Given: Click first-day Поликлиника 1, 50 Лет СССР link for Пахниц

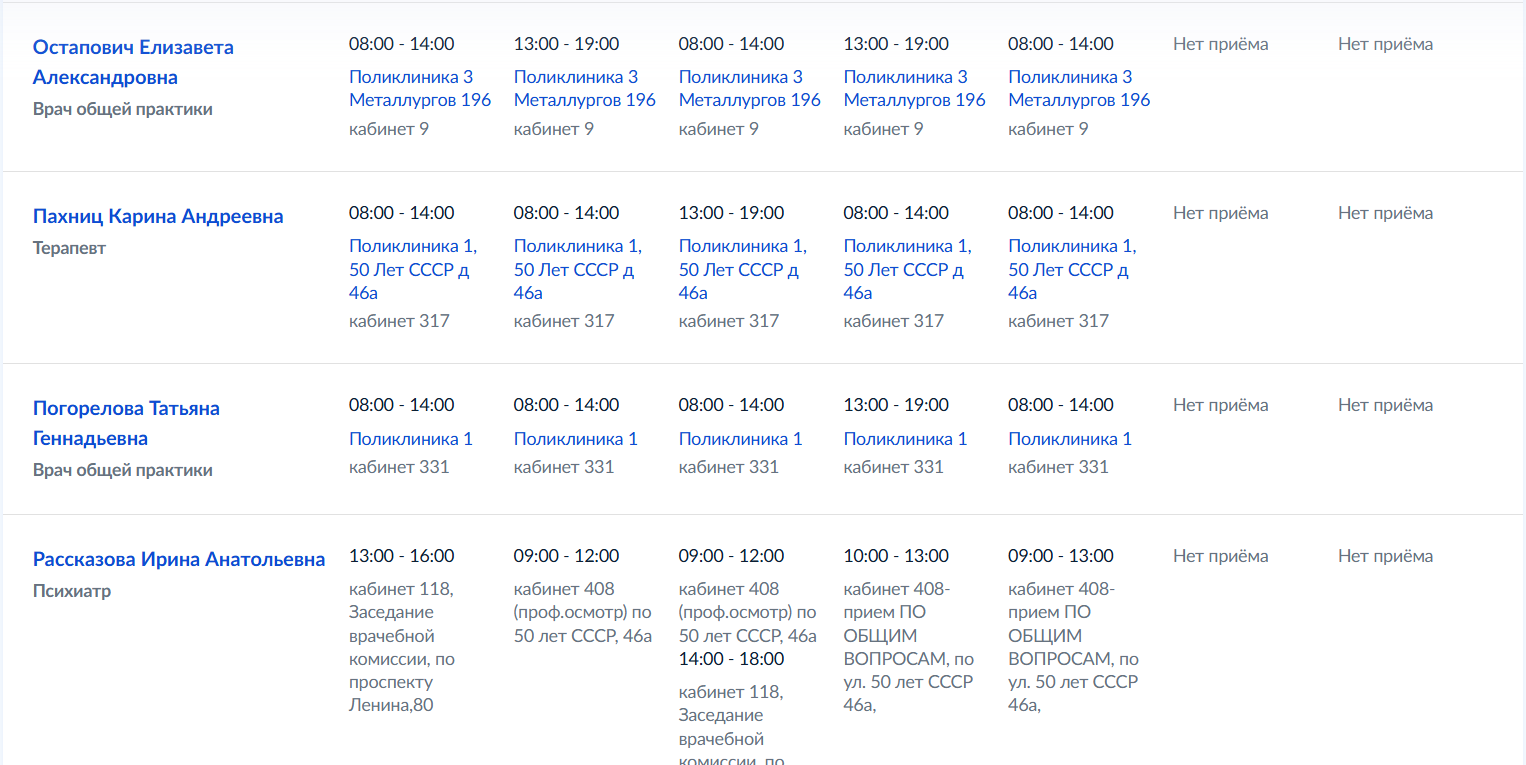Looking at the screenshot, I should click(x=413, y=269).
